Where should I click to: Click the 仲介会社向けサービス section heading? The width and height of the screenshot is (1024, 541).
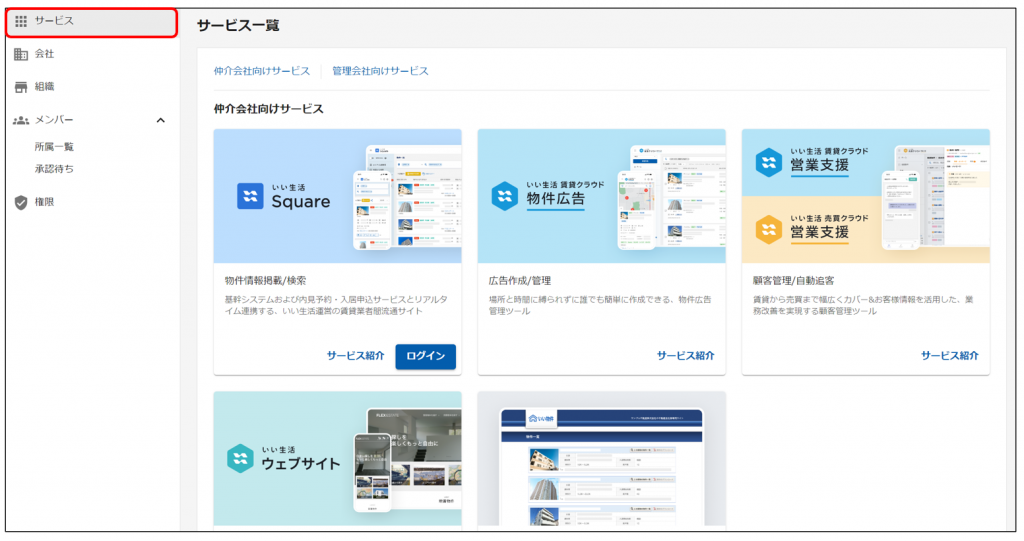268,109
